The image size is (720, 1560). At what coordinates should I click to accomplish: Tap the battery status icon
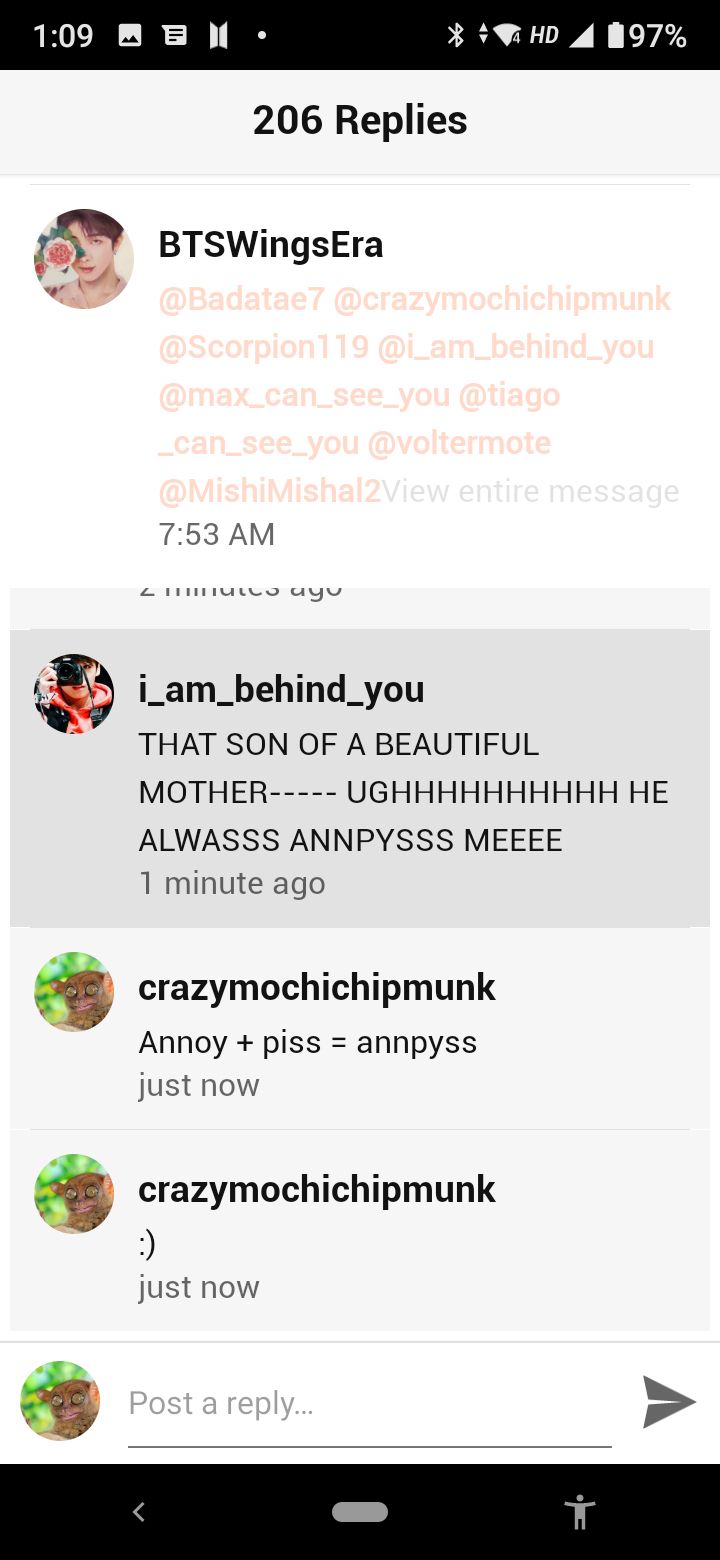616,36
